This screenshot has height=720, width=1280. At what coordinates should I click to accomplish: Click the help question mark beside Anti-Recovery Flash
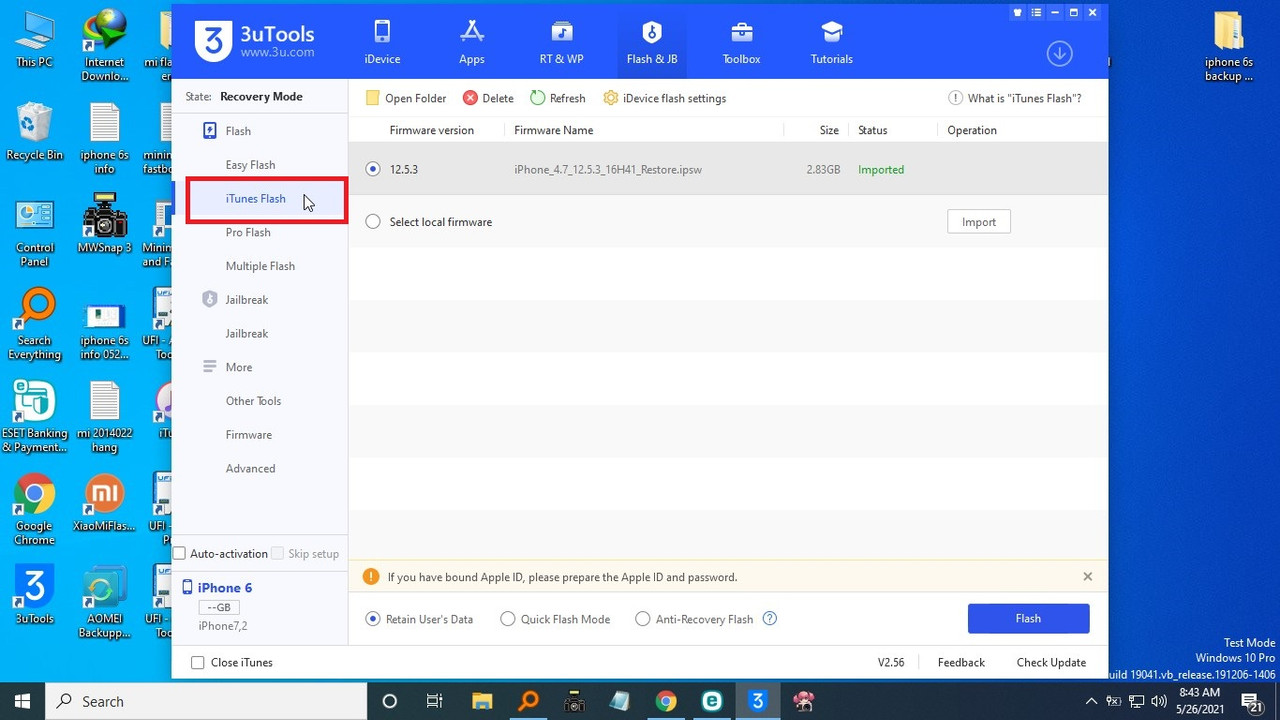[770, 619]
